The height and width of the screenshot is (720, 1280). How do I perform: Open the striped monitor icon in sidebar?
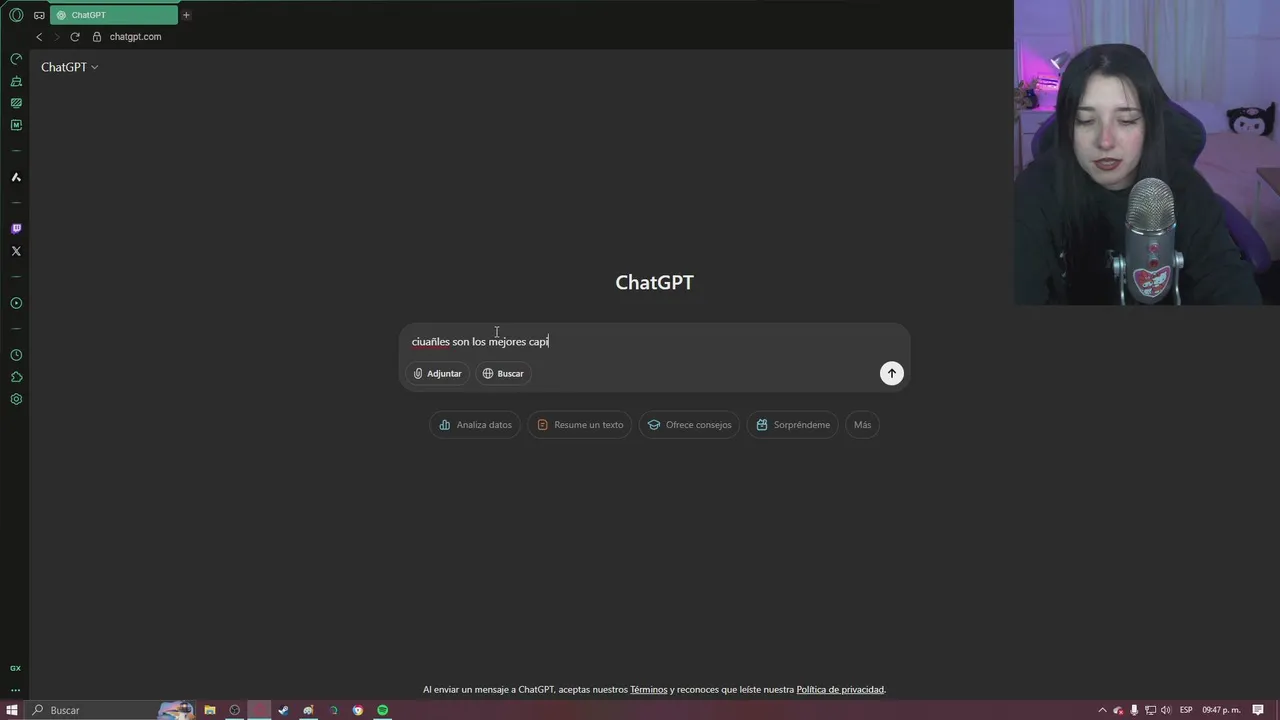point(16,103)
